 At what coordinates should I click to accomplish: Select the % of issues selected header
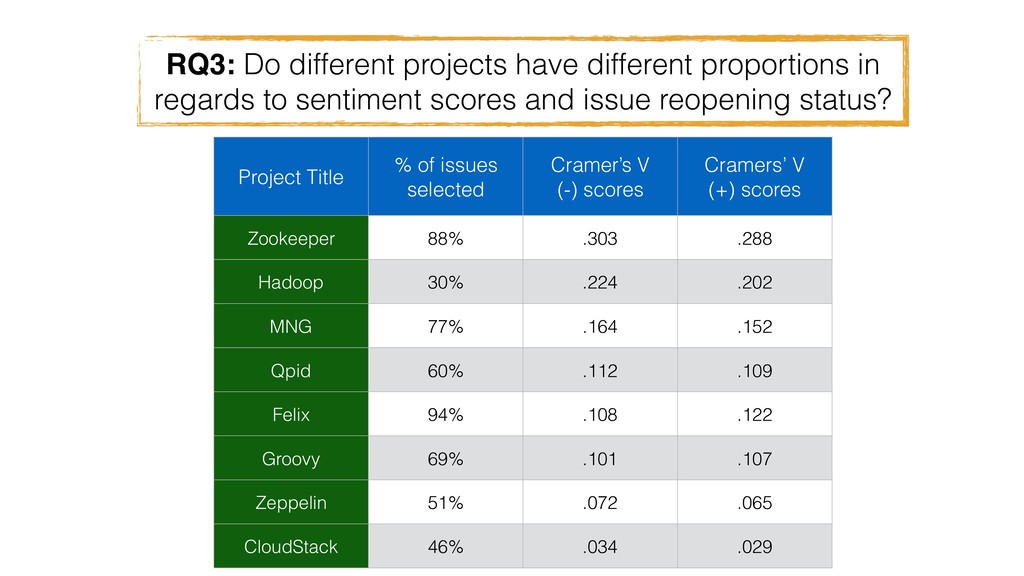click(x=445, y=176)
